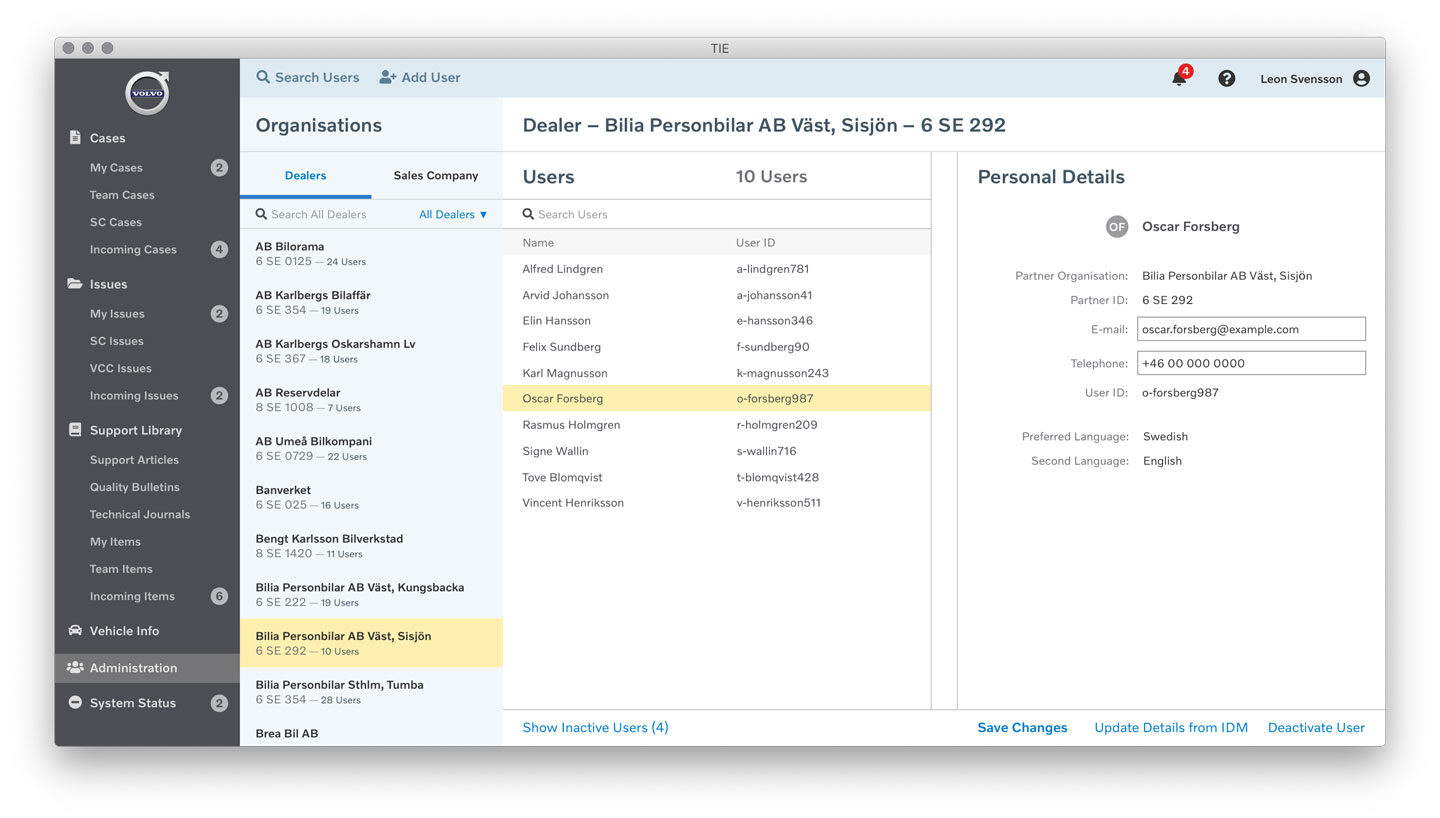Image resolution: width=1440 pixels, height=818 pixels.
Task: Select dealer AB Umeå Bilkompani
Action: point(371,449)
